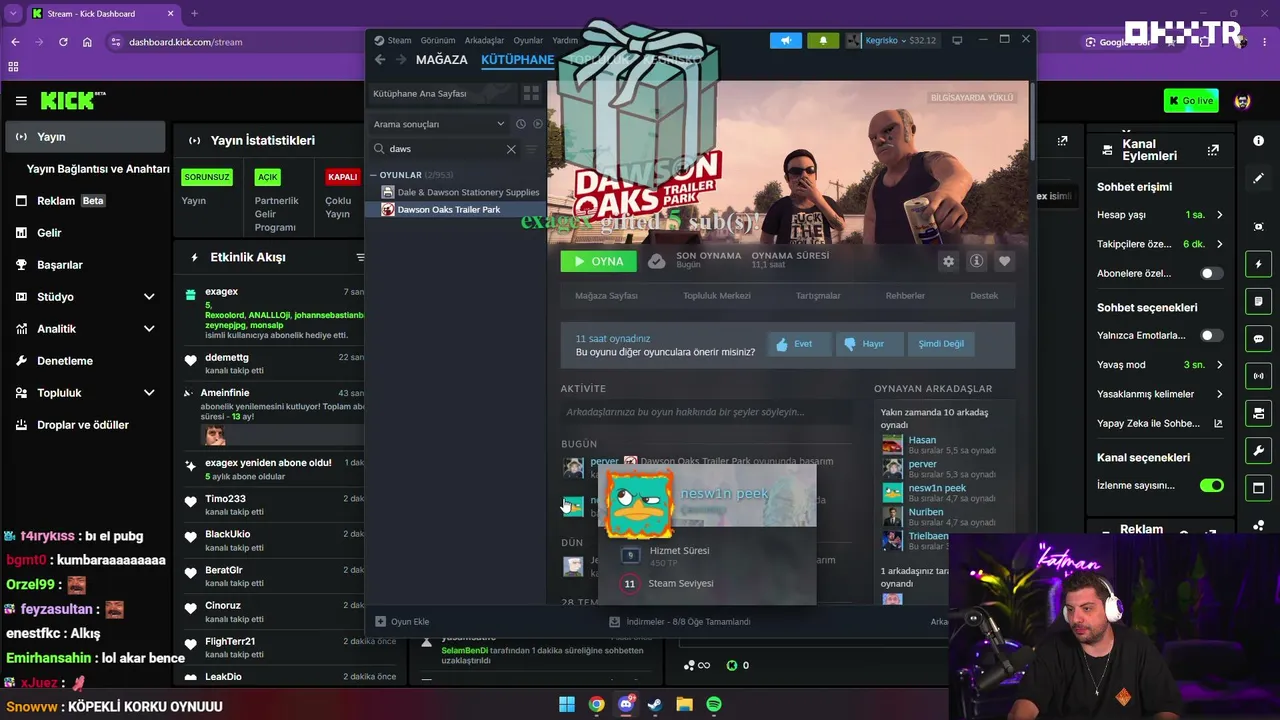Click the Go live button on Kick
The image size is (1280, 720).
[1191, 101]
